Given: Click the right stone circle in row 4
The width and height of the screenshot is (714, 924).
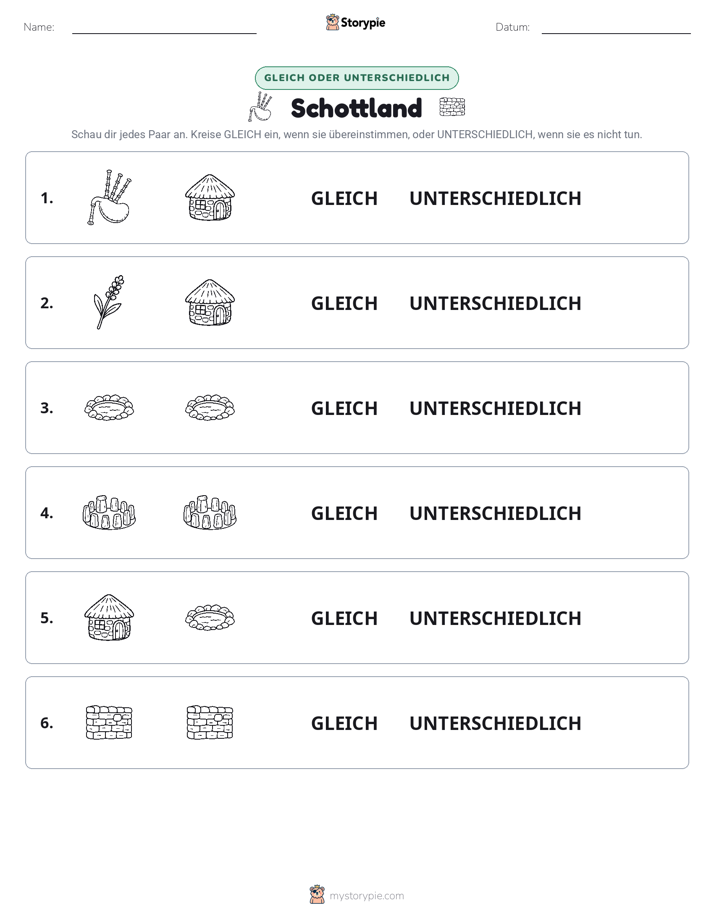Looking at the screenshot, I should pyautogui.click(x=210, y=512).
